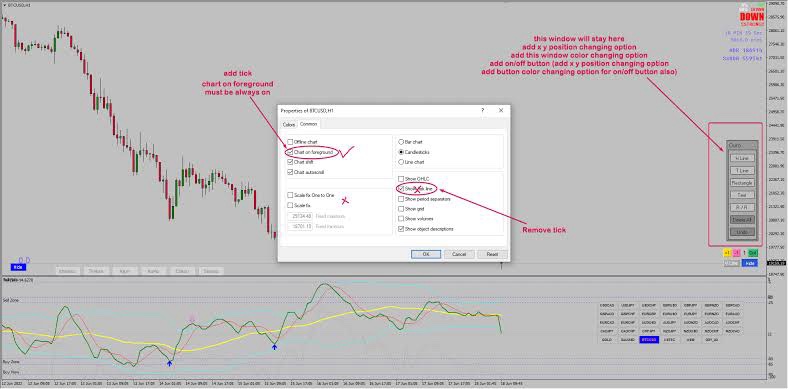Switch to the Colors tab
This screenshot has height=389, width=788.
point(288,124)
